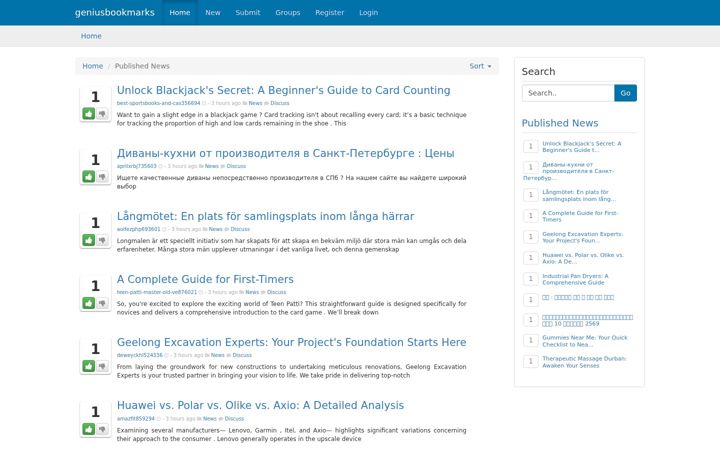Click Home in the Published News breadcrumb

[x=93, y=66]
